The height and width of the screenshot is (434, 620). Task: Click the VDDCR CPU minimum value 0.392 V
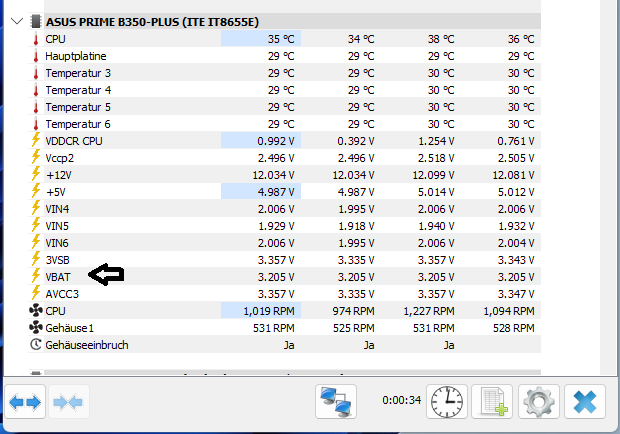click(x=356, y=141)
